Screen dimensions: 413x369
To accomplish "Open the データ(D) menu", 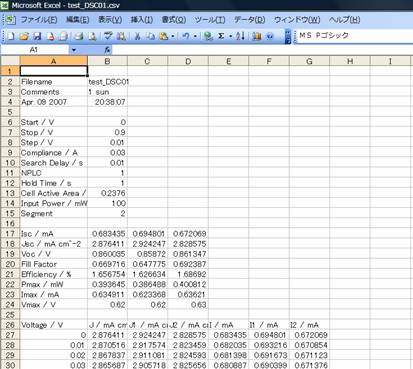I will pos(250,20).
